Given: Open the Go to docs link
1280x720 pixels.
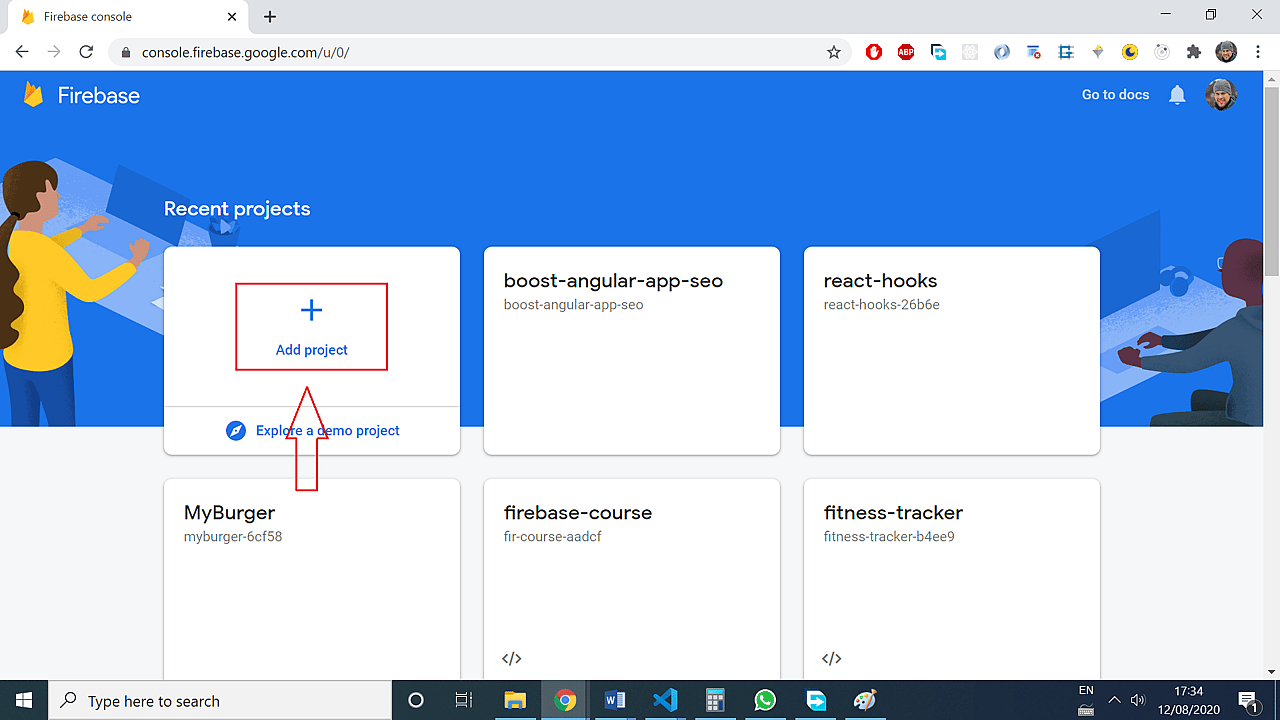Looking at the screenshot, I should coord(1114,94).
